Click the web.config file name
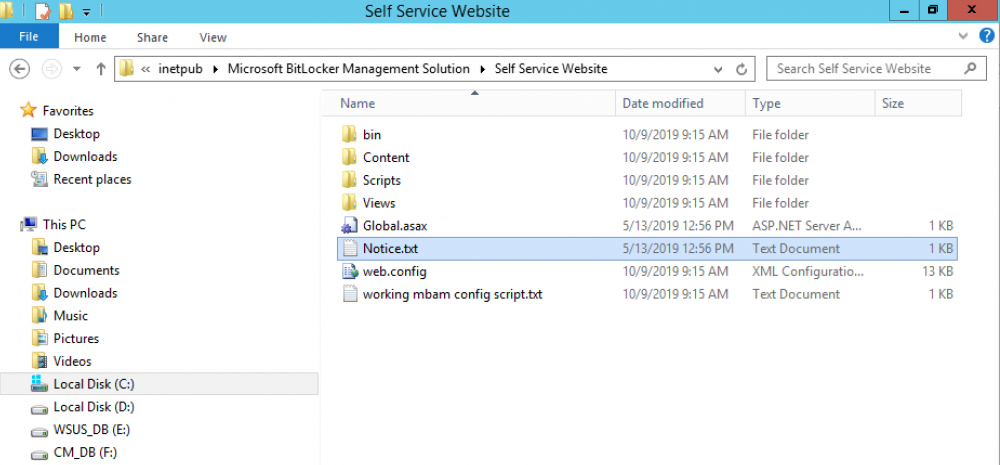This screenshot has width=1000, height=465. point(394,272)
